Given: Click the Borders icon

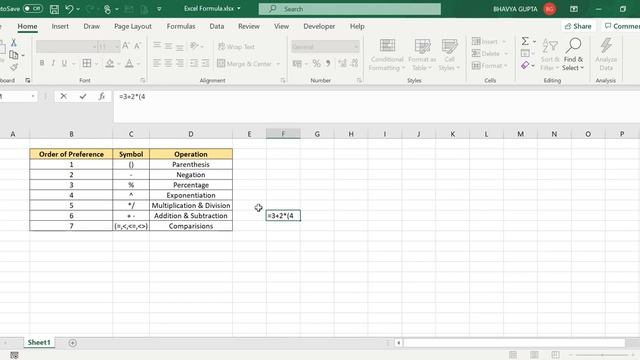Looking at the screenshot, I should click(x=87, y=63).
